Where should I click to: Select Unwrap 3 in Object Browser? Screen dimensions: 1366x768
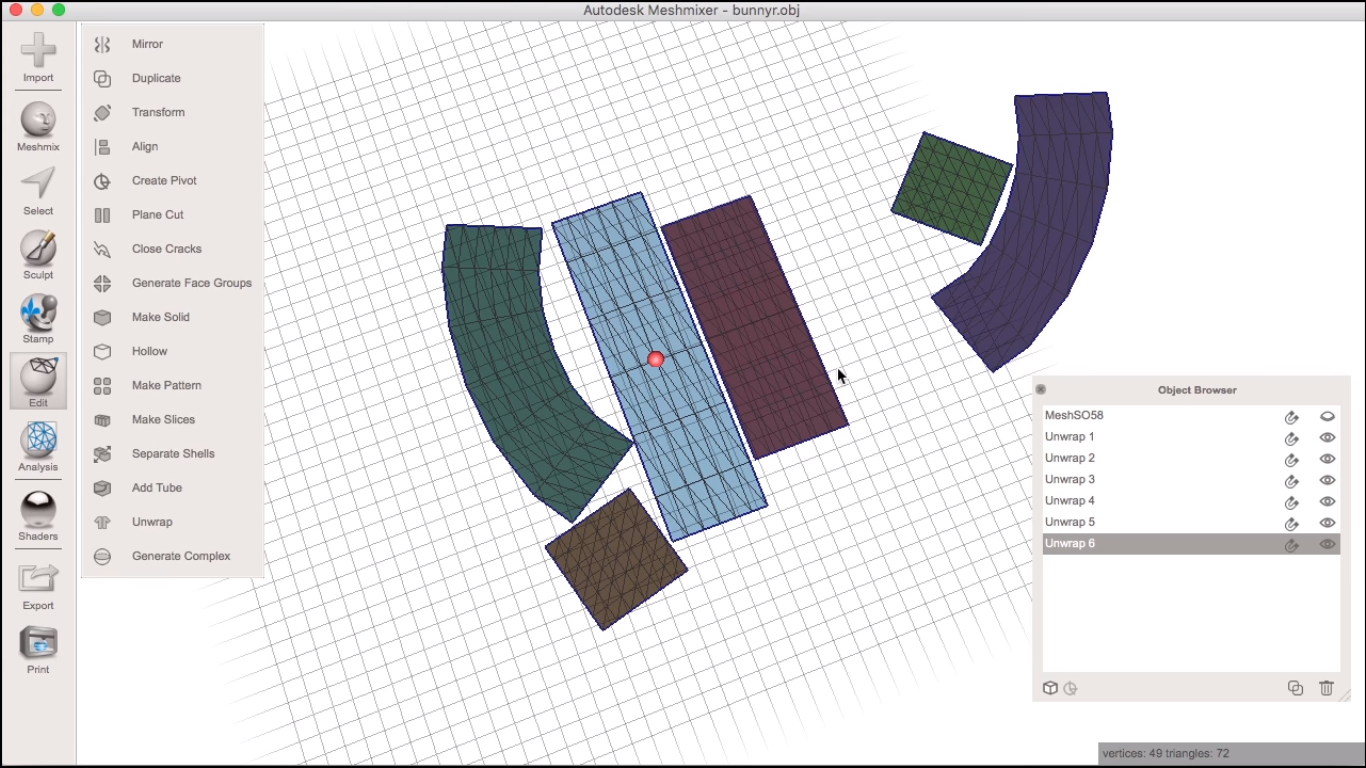(1191, 480)
